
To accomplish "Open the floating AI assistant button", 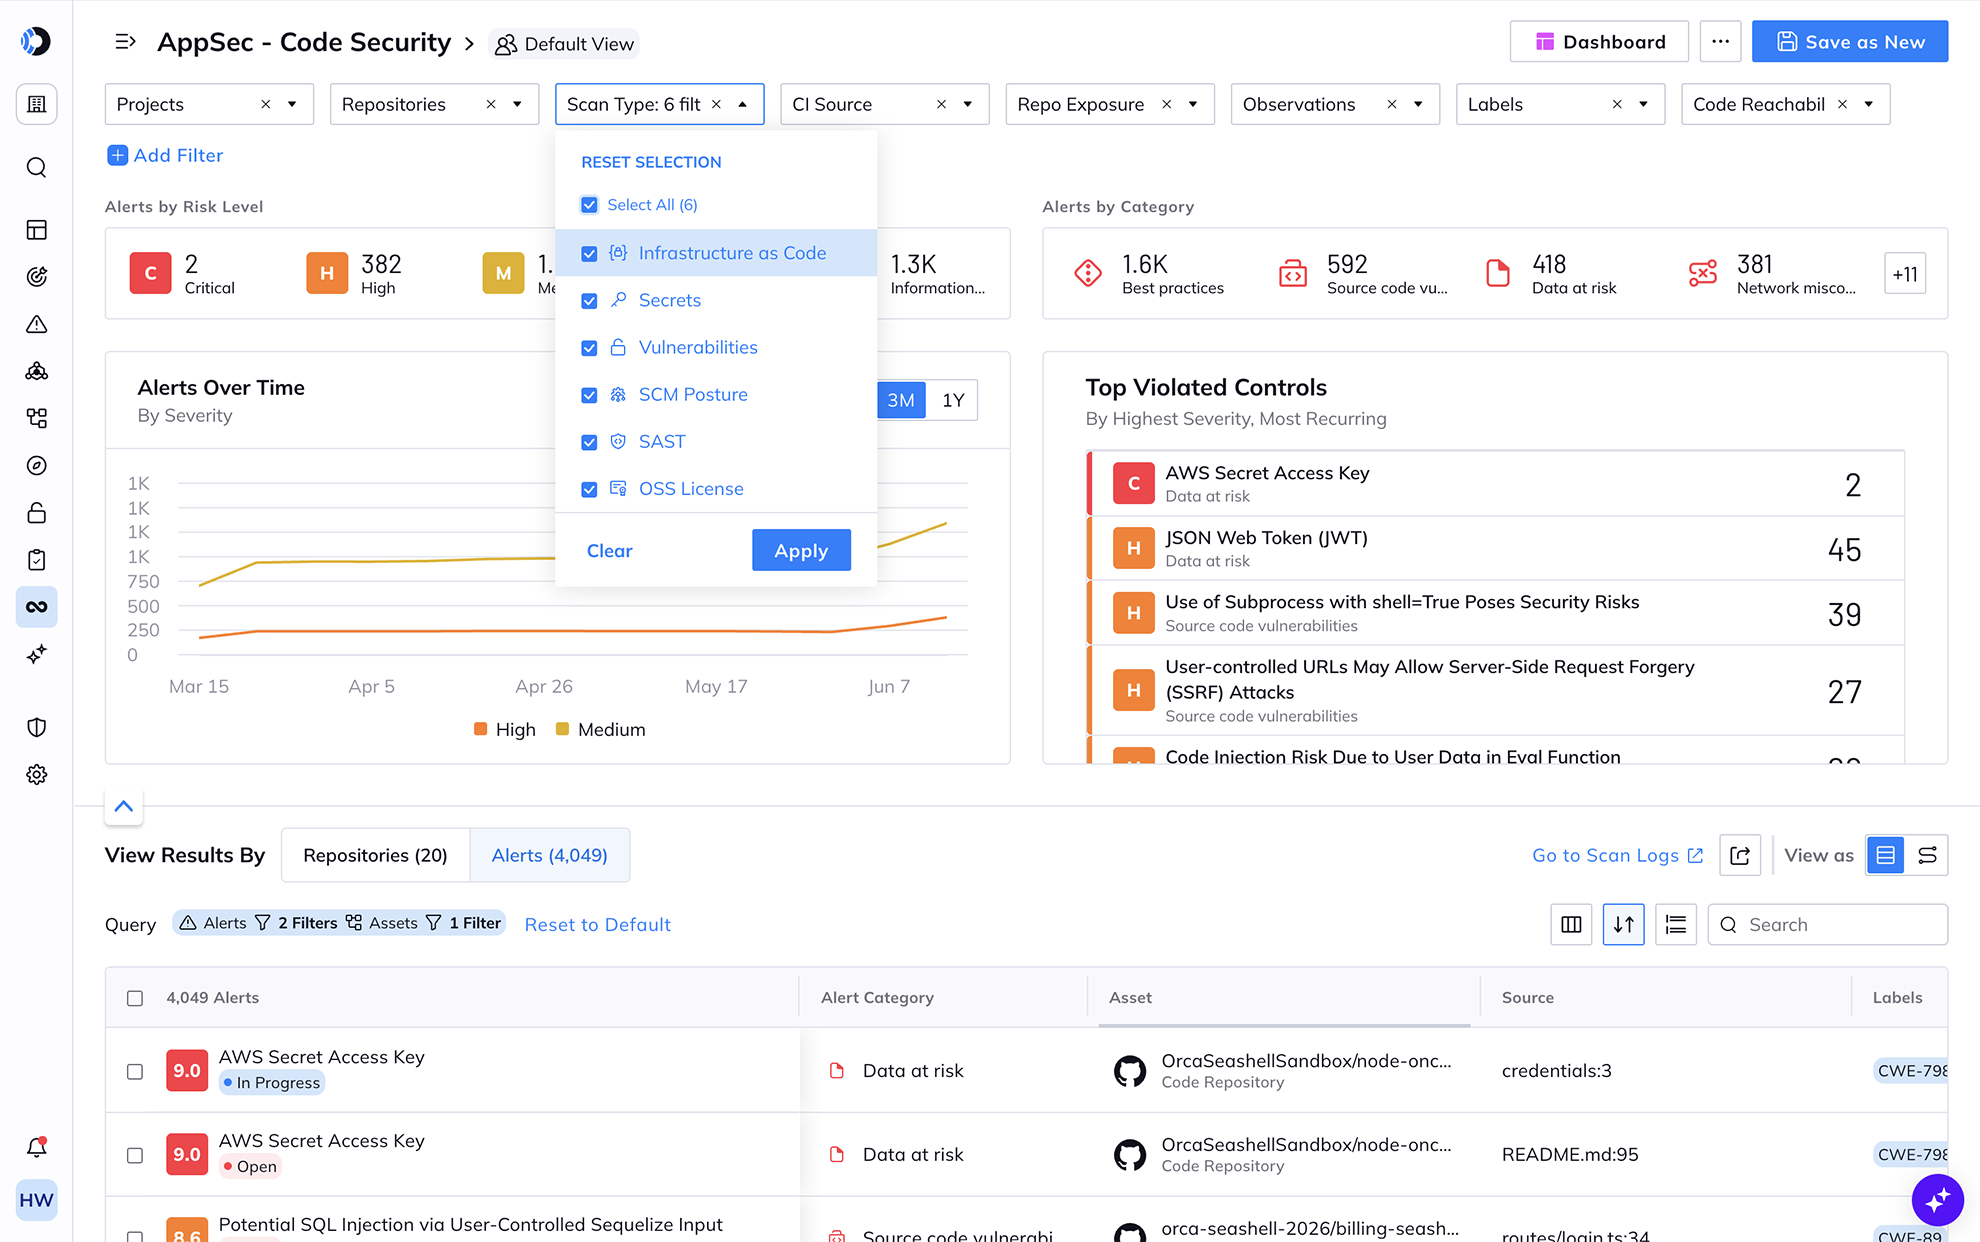I will click(x=1937, y=1198).
